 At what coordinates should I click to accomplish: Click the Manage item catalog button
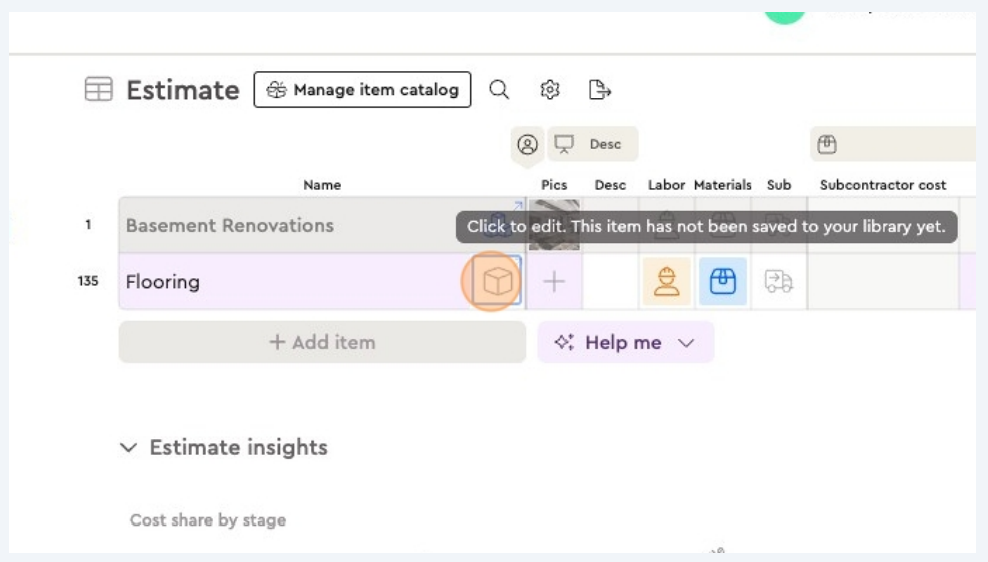point(362,90)
